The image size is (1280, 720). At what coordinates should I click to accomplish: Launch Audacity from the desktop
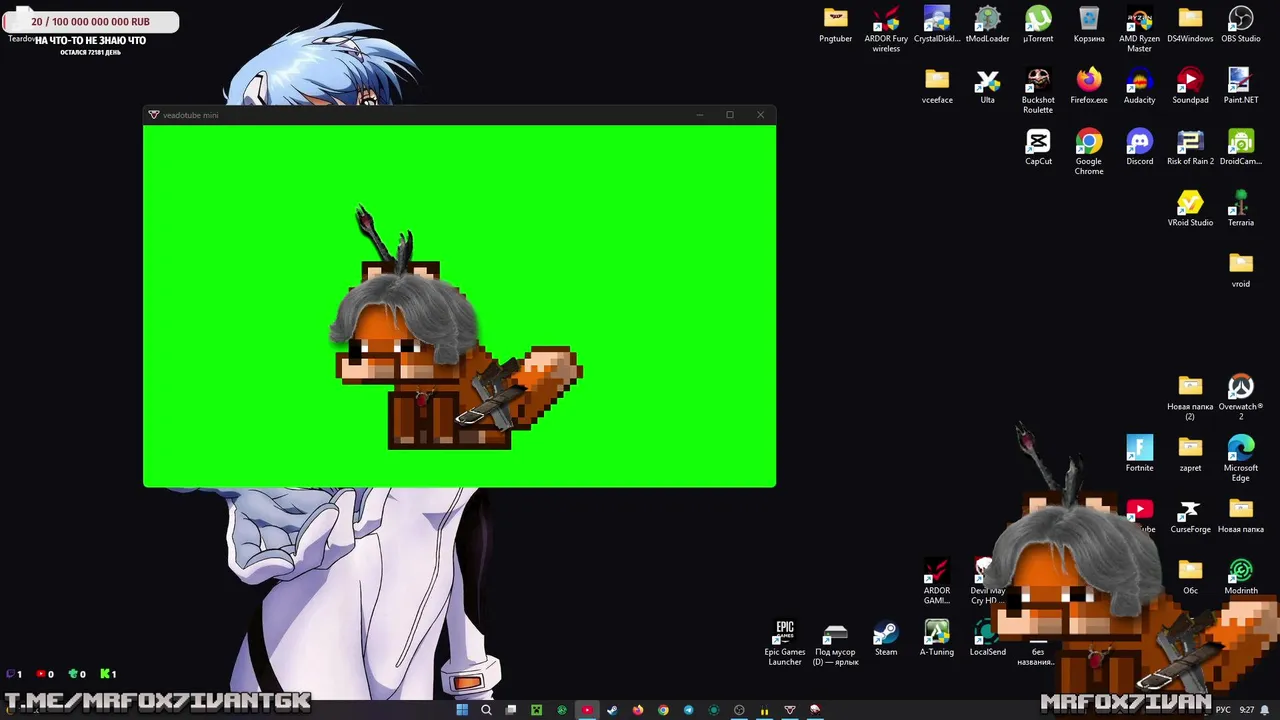point(1139,86)
